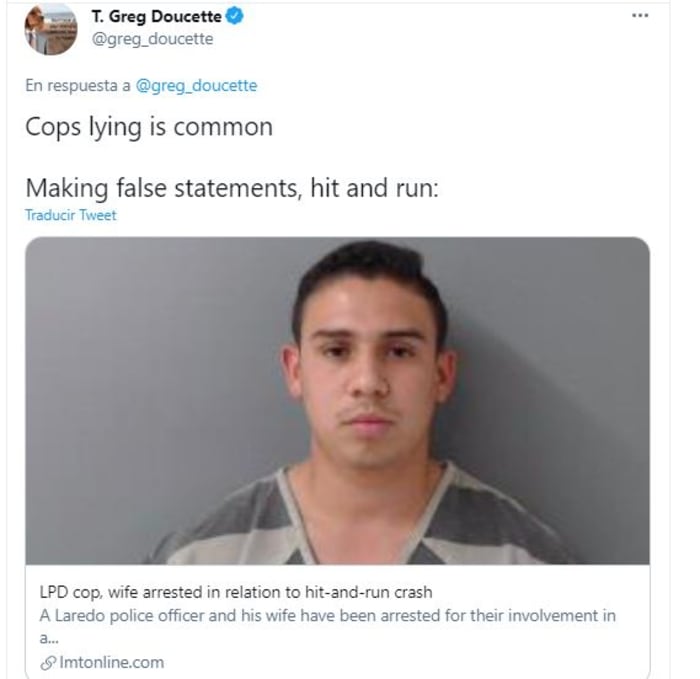
Task: Open the 'LPD cop, wife arrested' headline
Action: click(x=236, y=592)
